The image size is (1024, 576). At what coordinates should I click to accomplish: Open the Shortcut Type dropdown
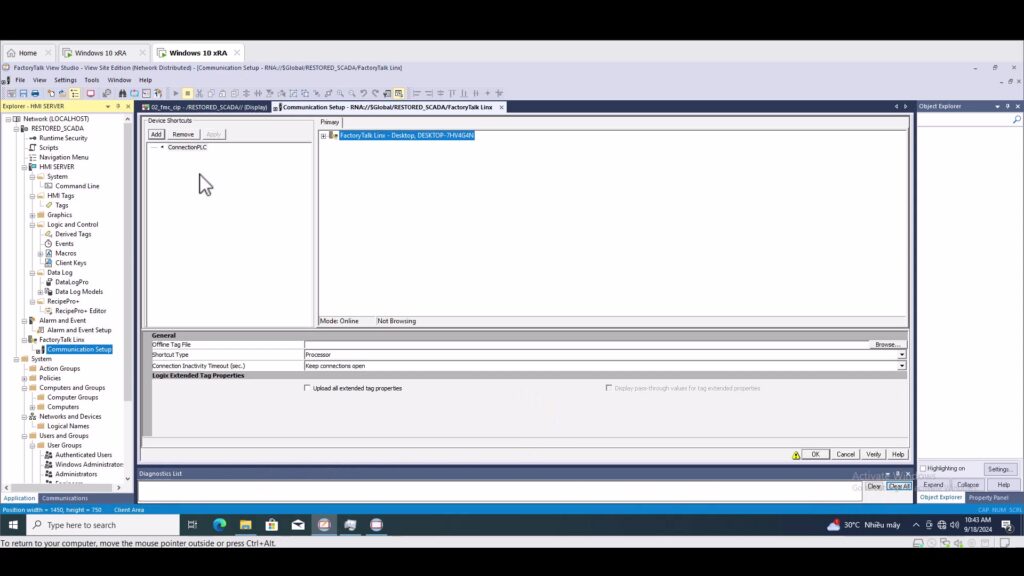901,355
